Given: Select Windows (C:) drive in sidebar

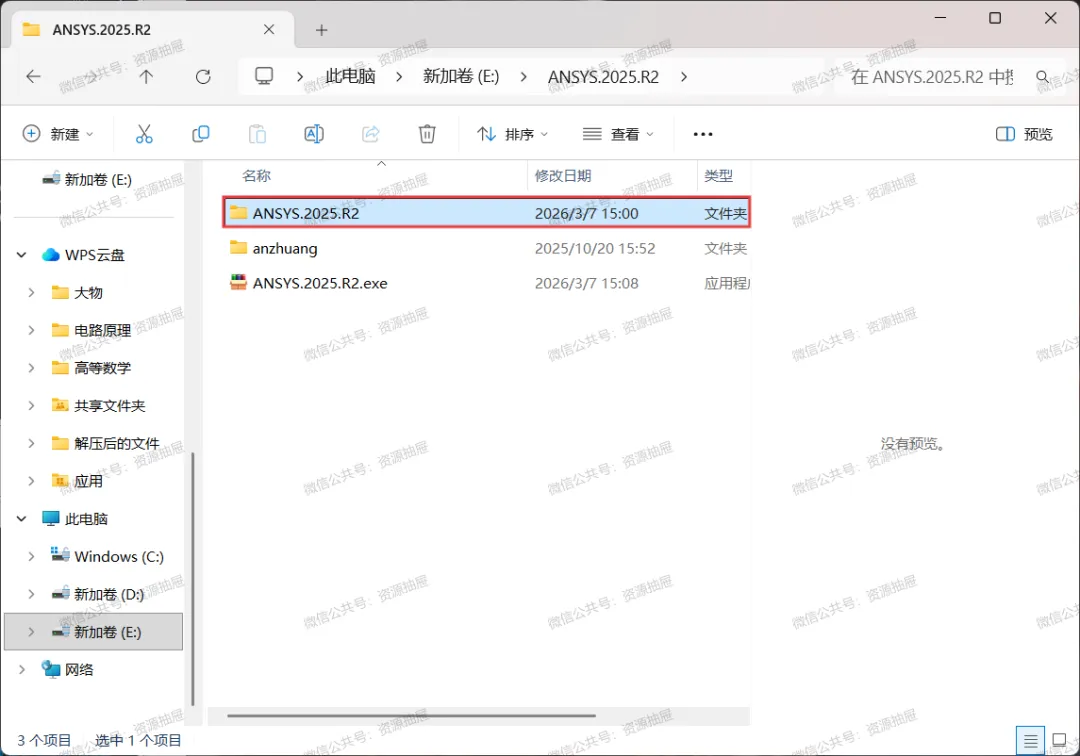Looking at the screenshot, I should [x=107, y=556].
